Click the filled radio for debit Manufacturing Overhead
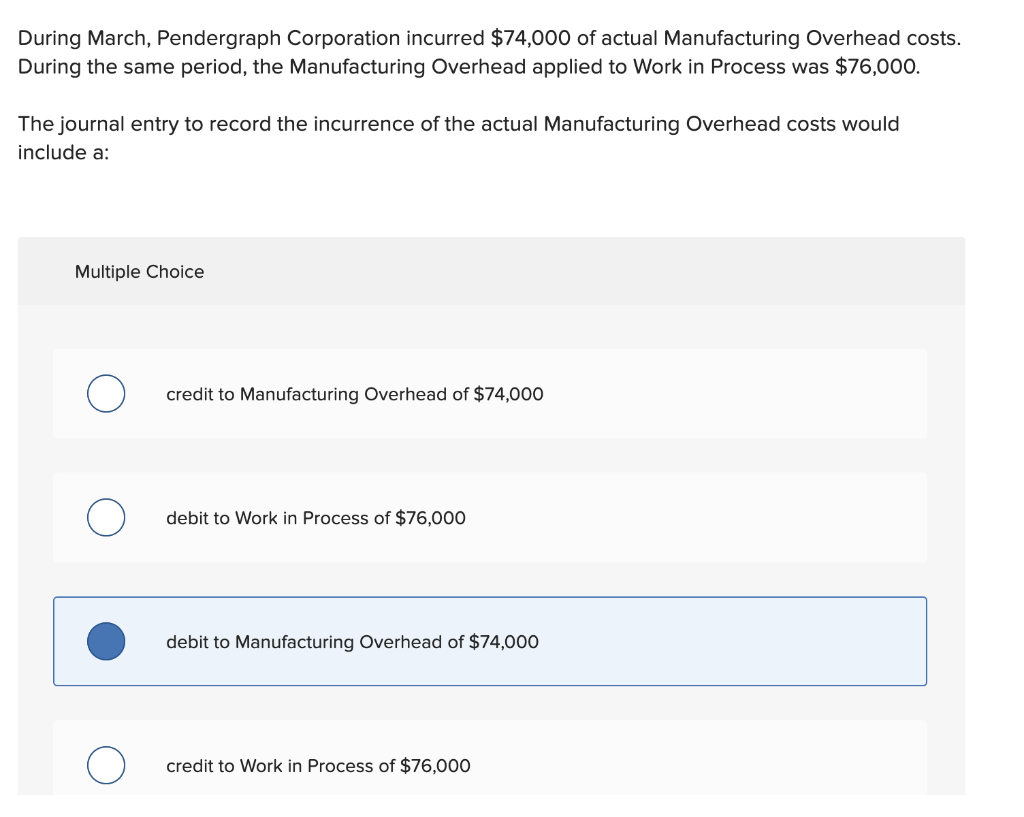Viewport: 1024px width, 817px height. coord(106,641)
